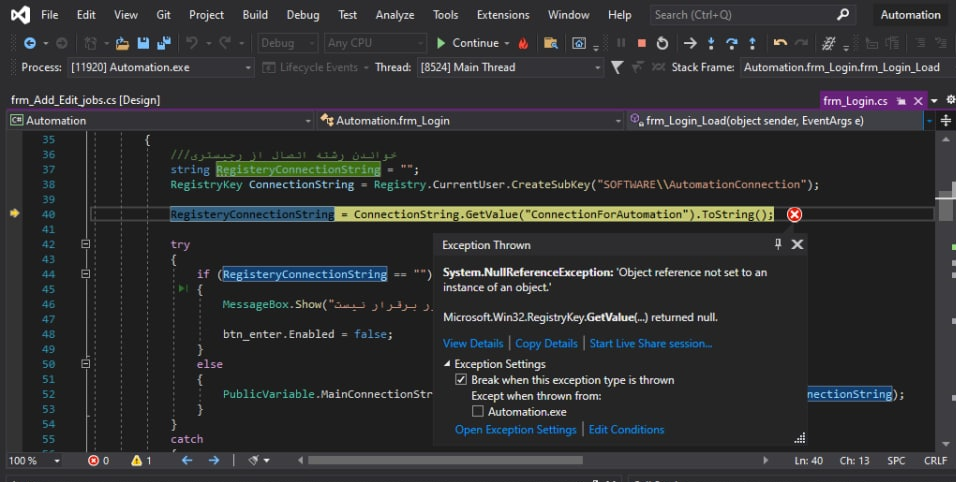Viewport: 956px width, 482px height.
Task: Collapse the else block at line 50
Action: [85, 364]
